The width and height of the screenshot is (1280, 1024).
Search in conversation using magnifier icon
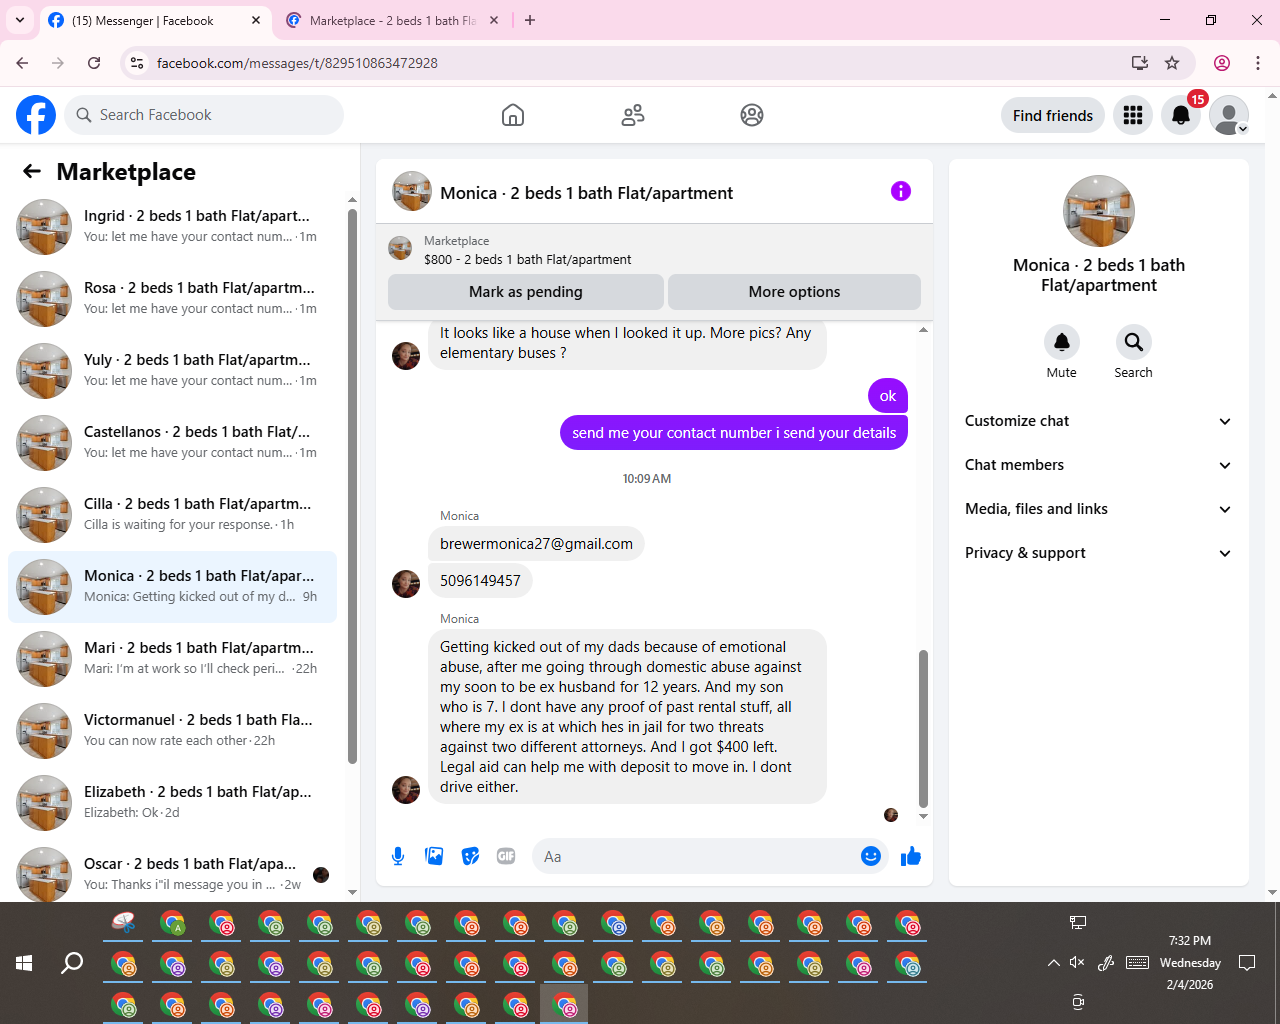(1133, 342)
